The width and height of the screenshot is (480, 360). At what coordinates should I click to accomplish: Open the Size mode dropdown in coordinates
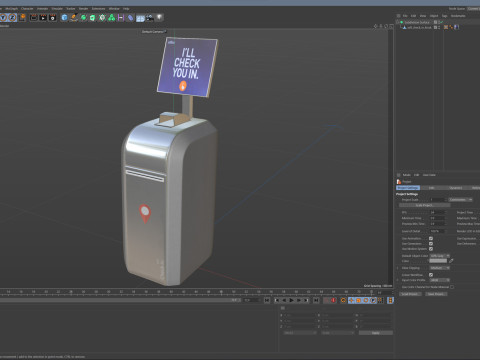coord(338,333)
